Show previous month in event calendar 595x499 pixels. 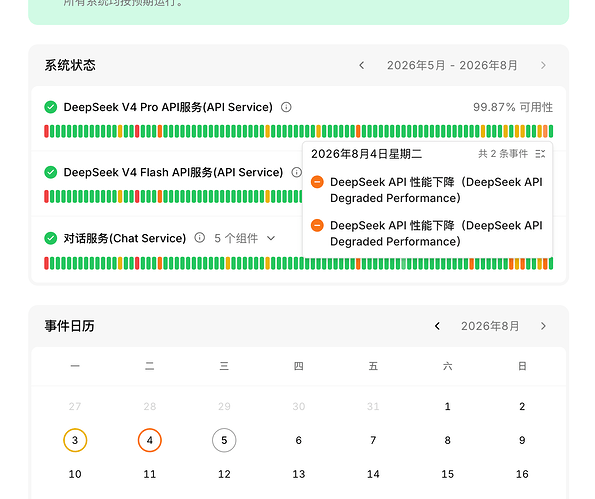[437, 326]
